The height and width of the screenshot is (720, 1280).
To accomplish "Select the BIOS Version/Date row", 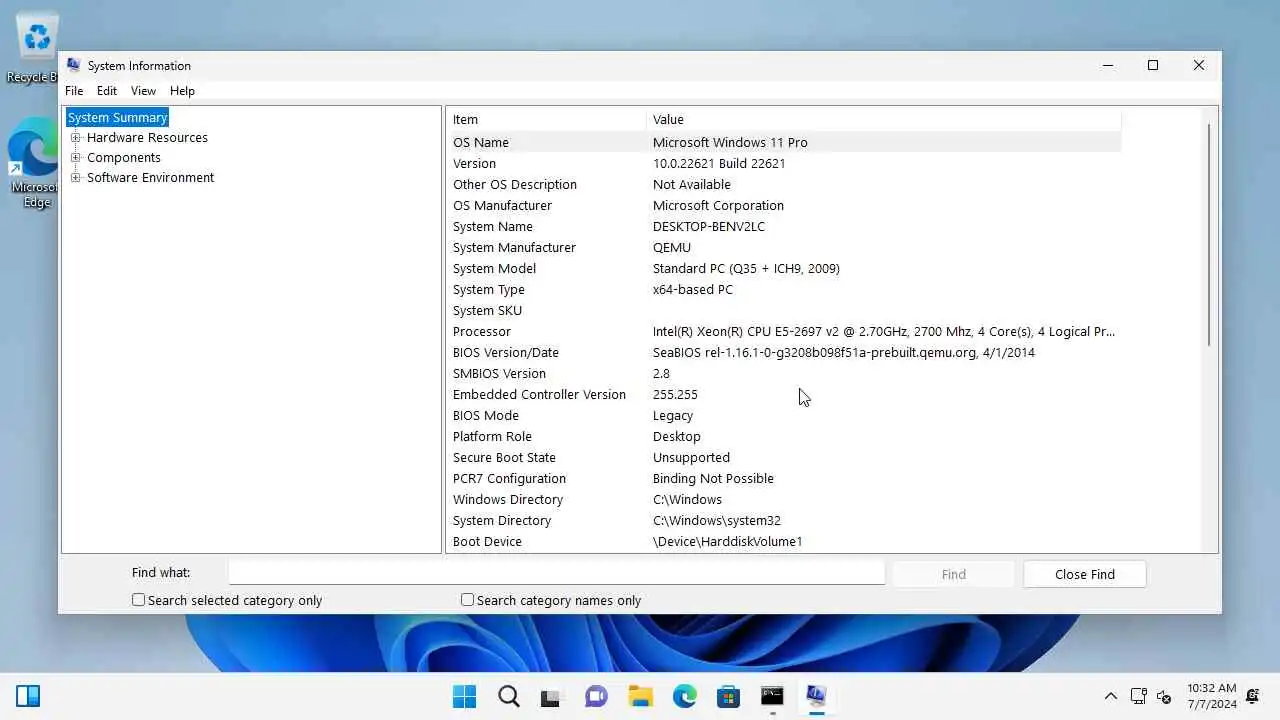I will click(784, 352).
